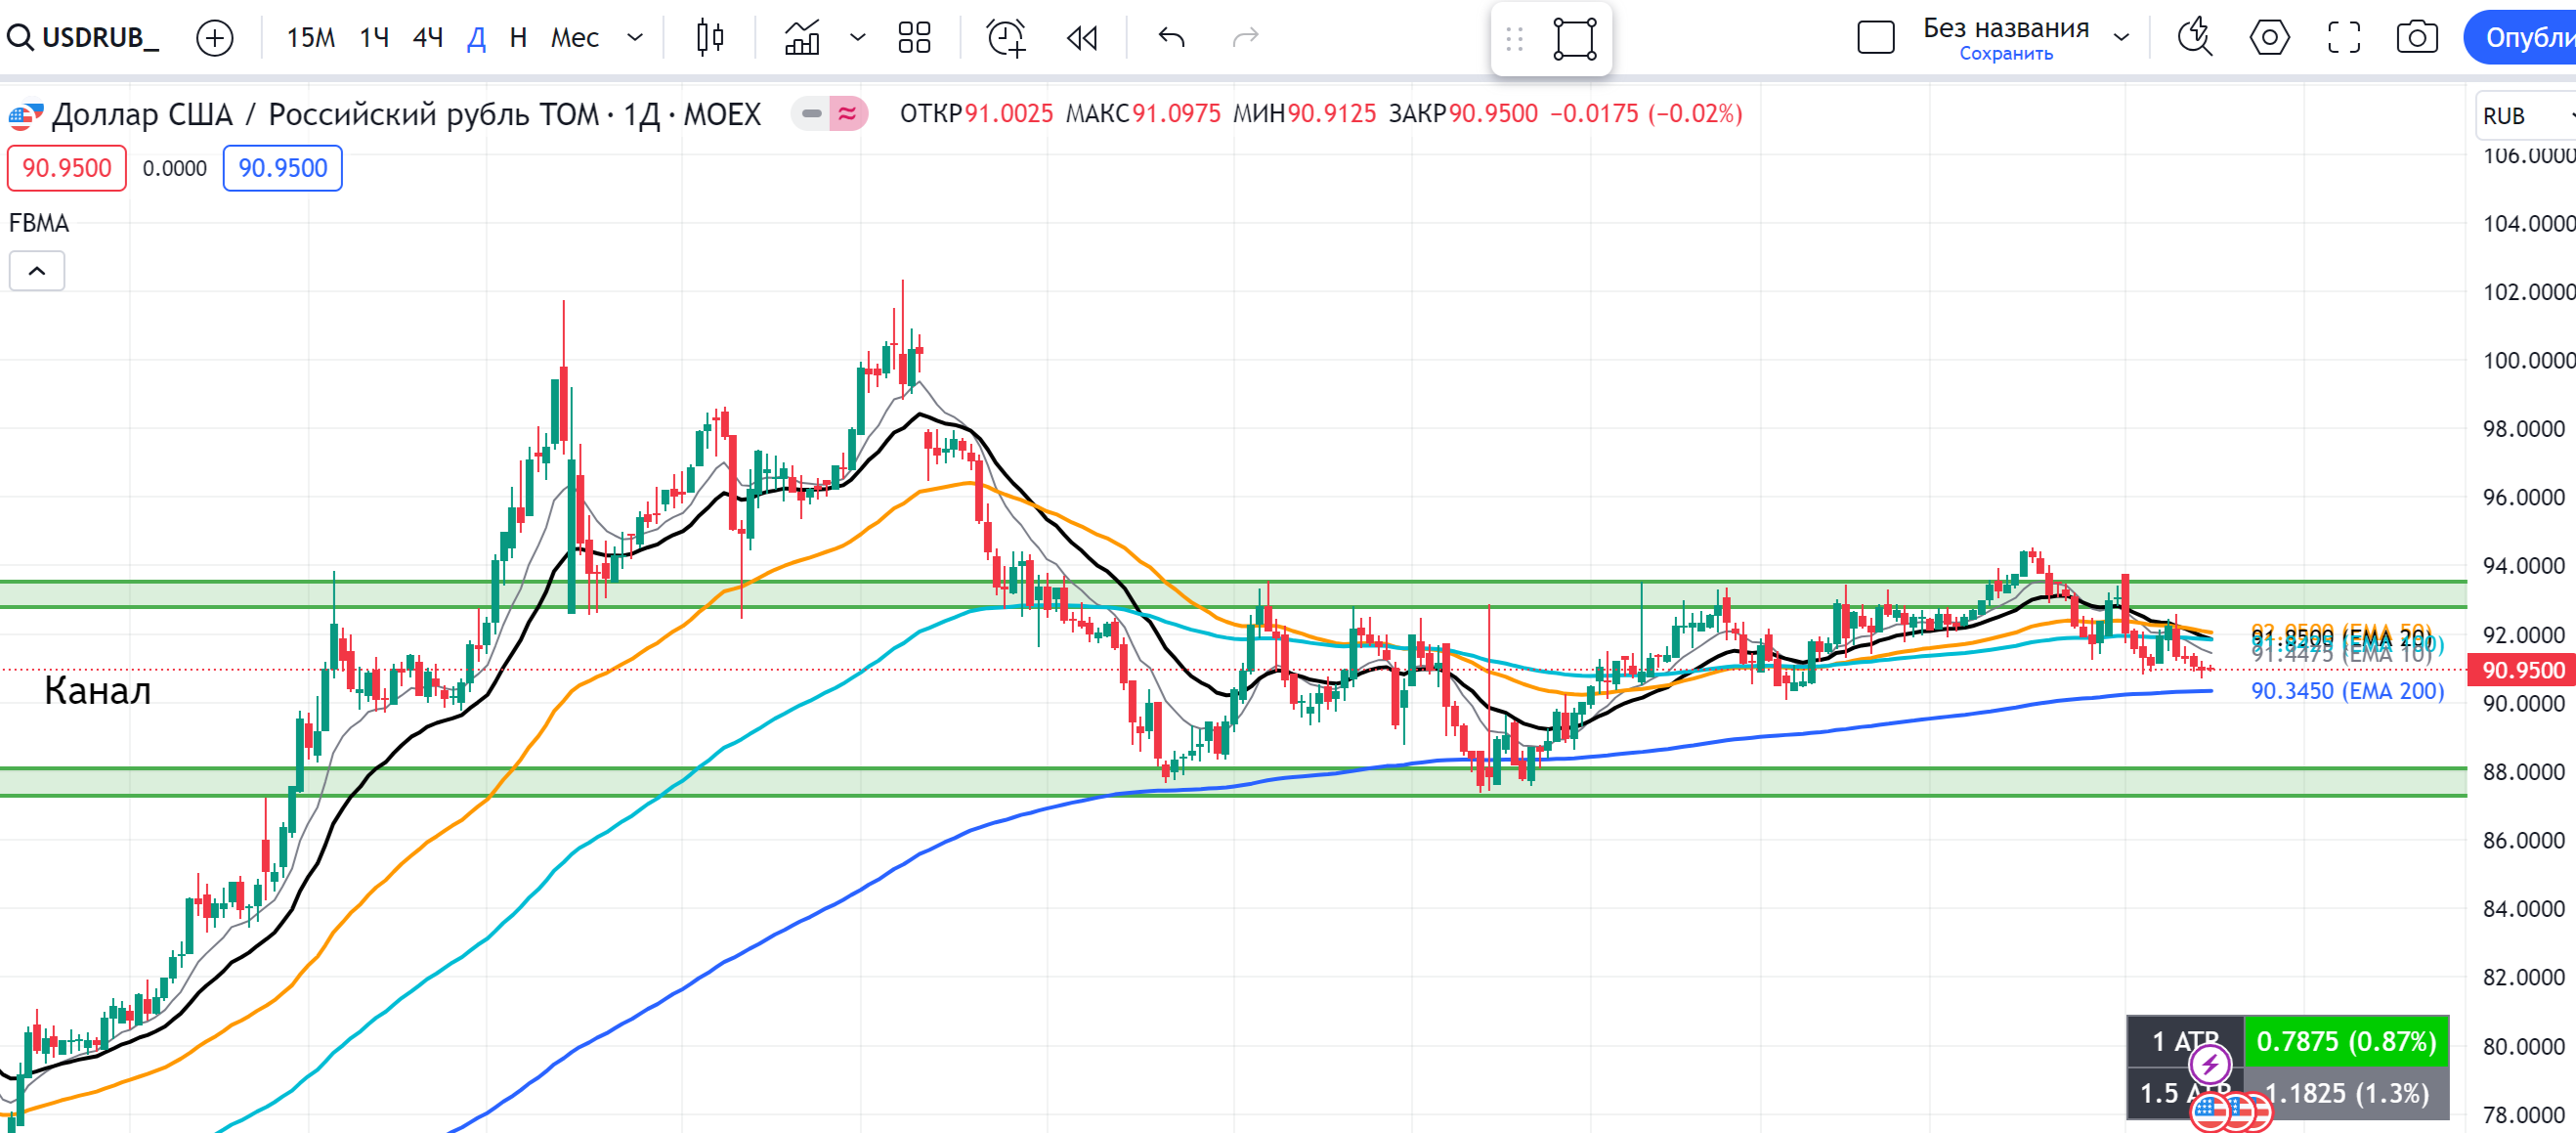
Task: Open the layout grid templates icon
Action: (x=914, y=38)
